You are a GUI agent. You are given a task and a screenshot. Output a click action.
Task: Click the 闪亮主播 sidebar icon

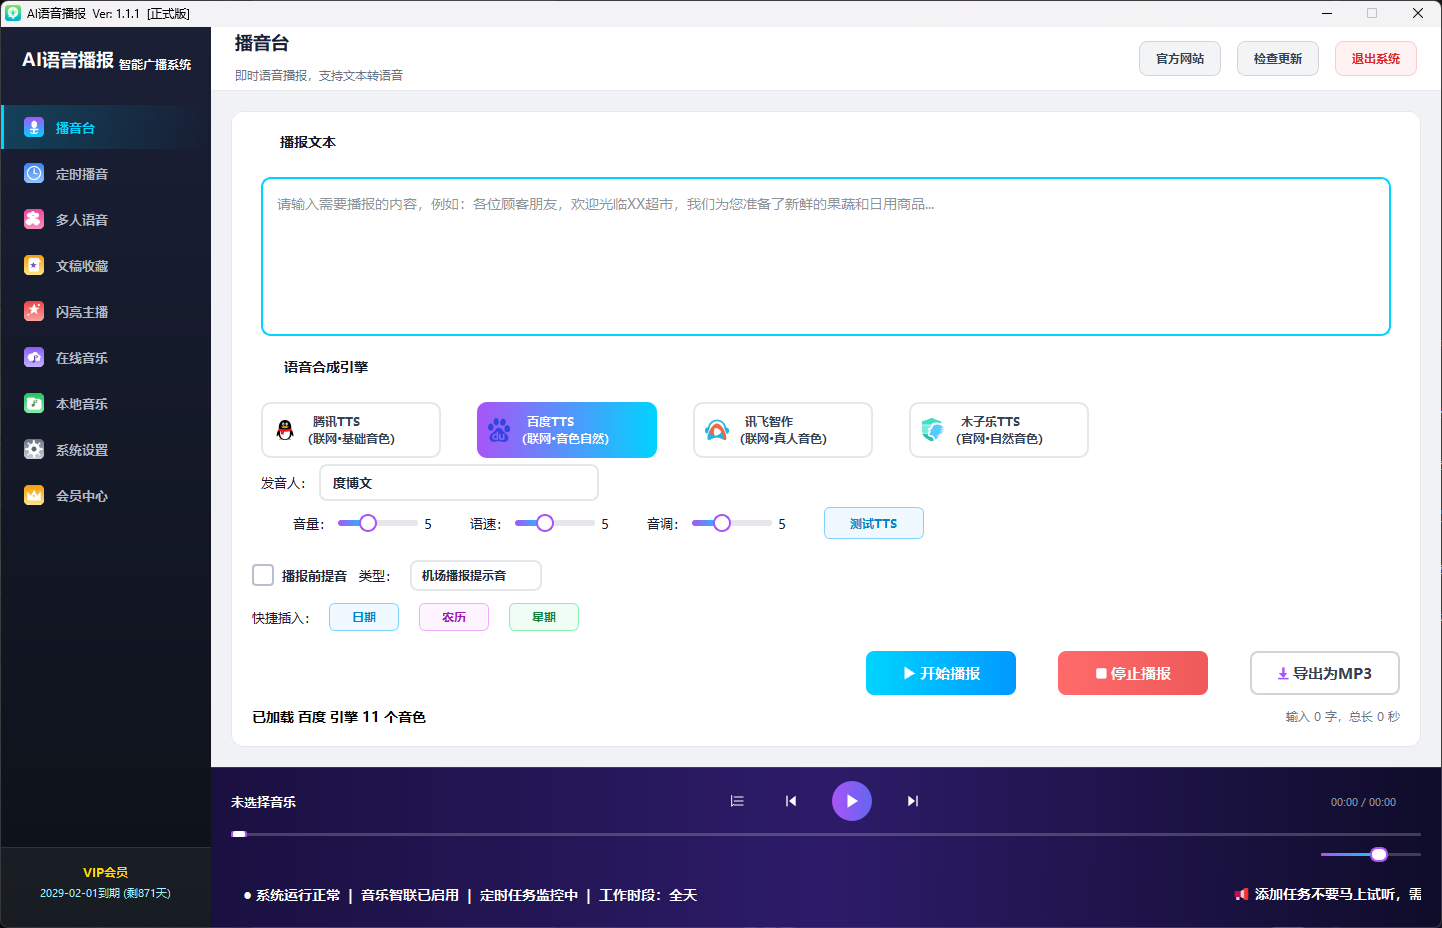click(x=34, y=312)
